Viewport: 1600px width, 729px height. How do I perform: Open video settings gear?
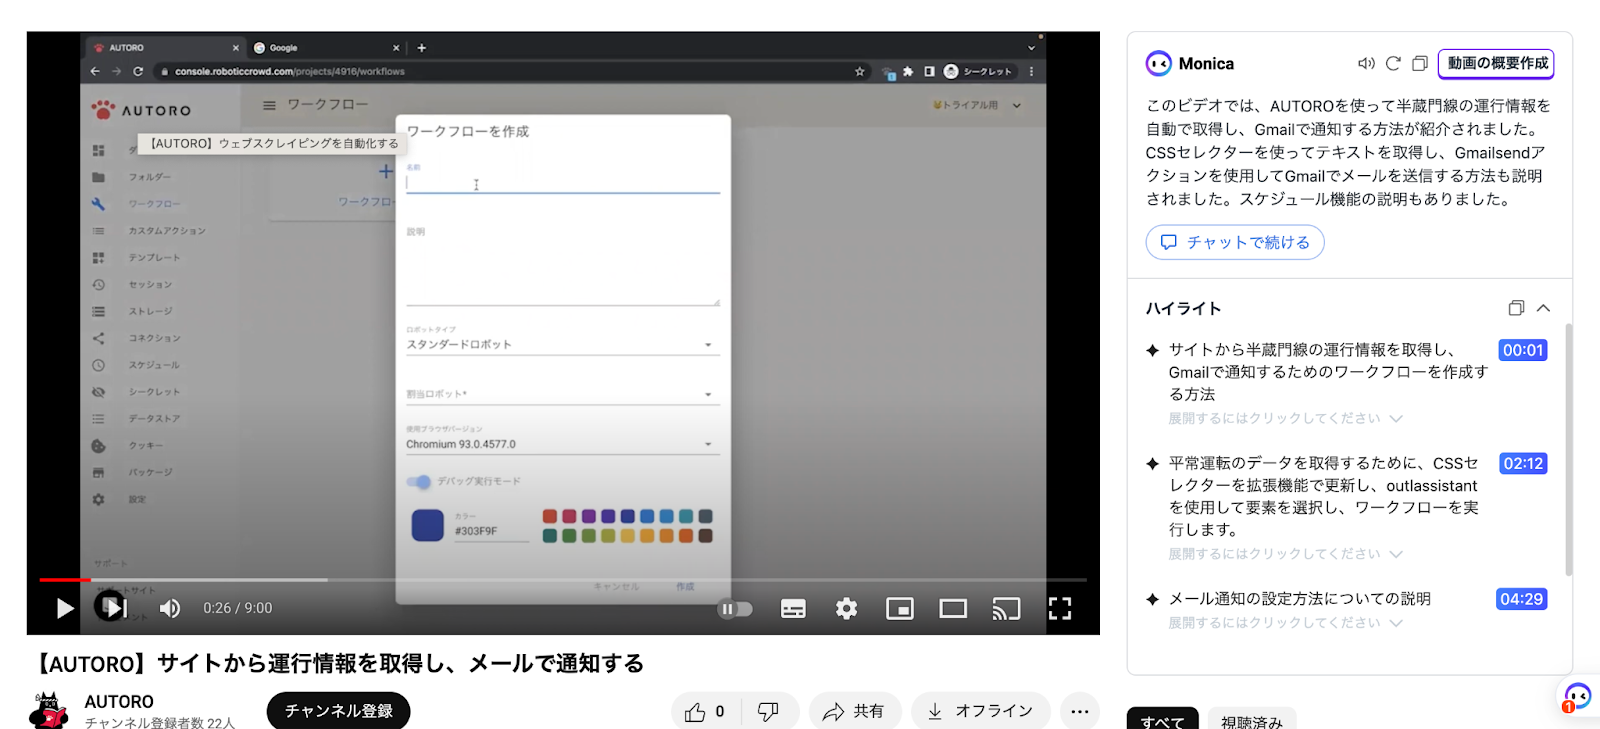pos(846,608)
